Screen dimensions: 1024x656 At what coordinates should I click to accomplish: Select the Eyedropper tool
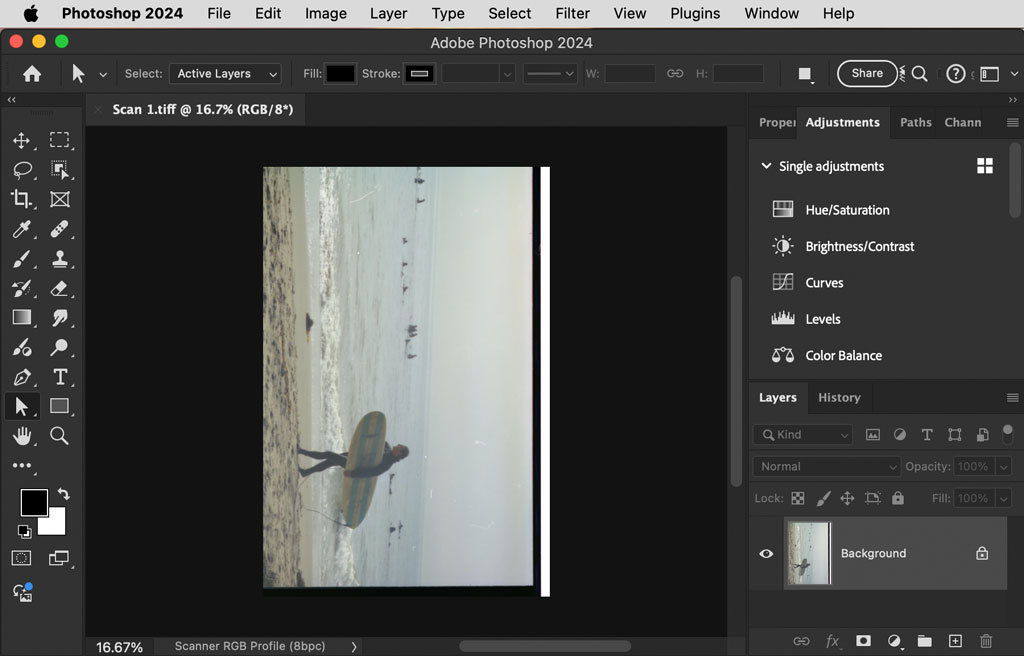(x=22, y=229)
